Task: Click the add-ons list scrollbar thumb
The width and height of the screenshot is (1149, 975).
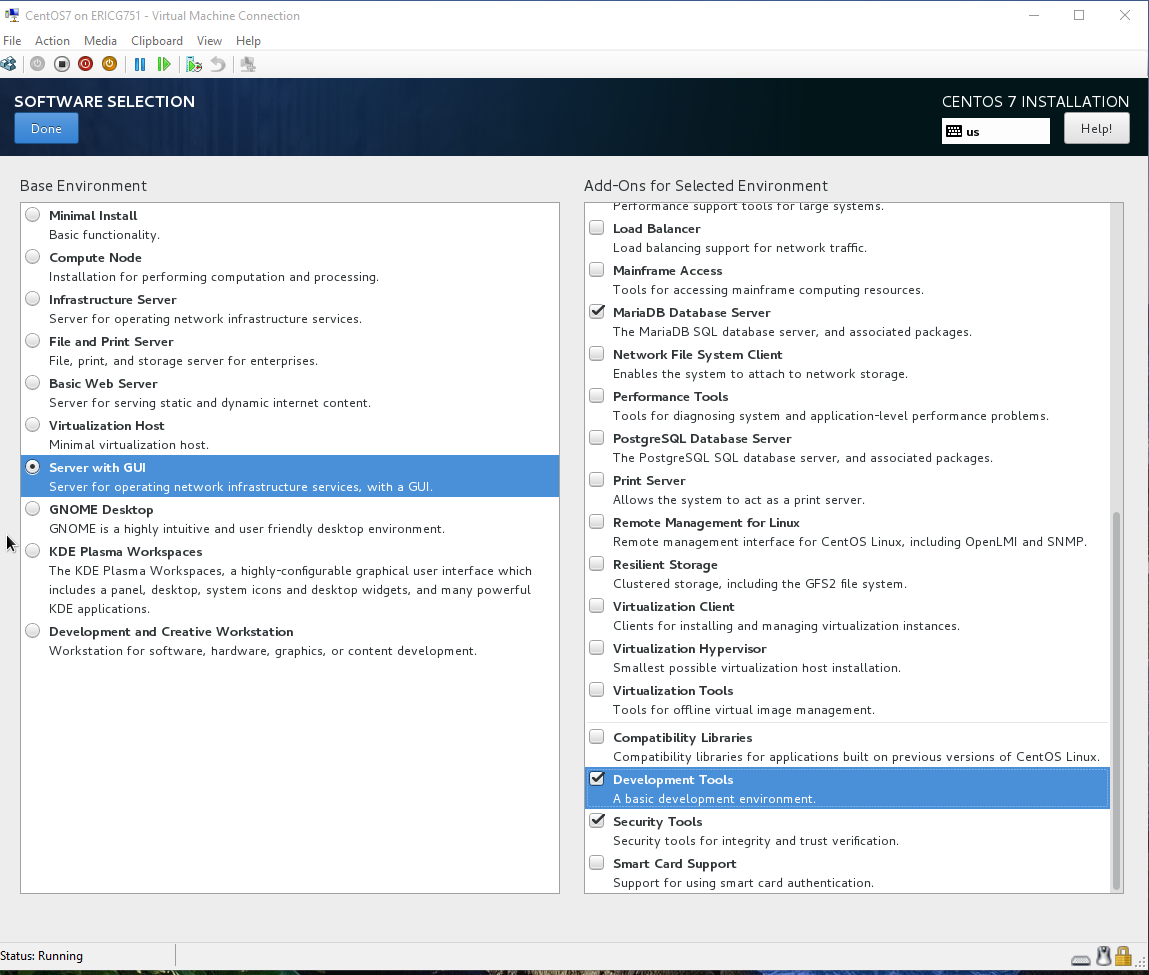Action: click(1116, 700)
